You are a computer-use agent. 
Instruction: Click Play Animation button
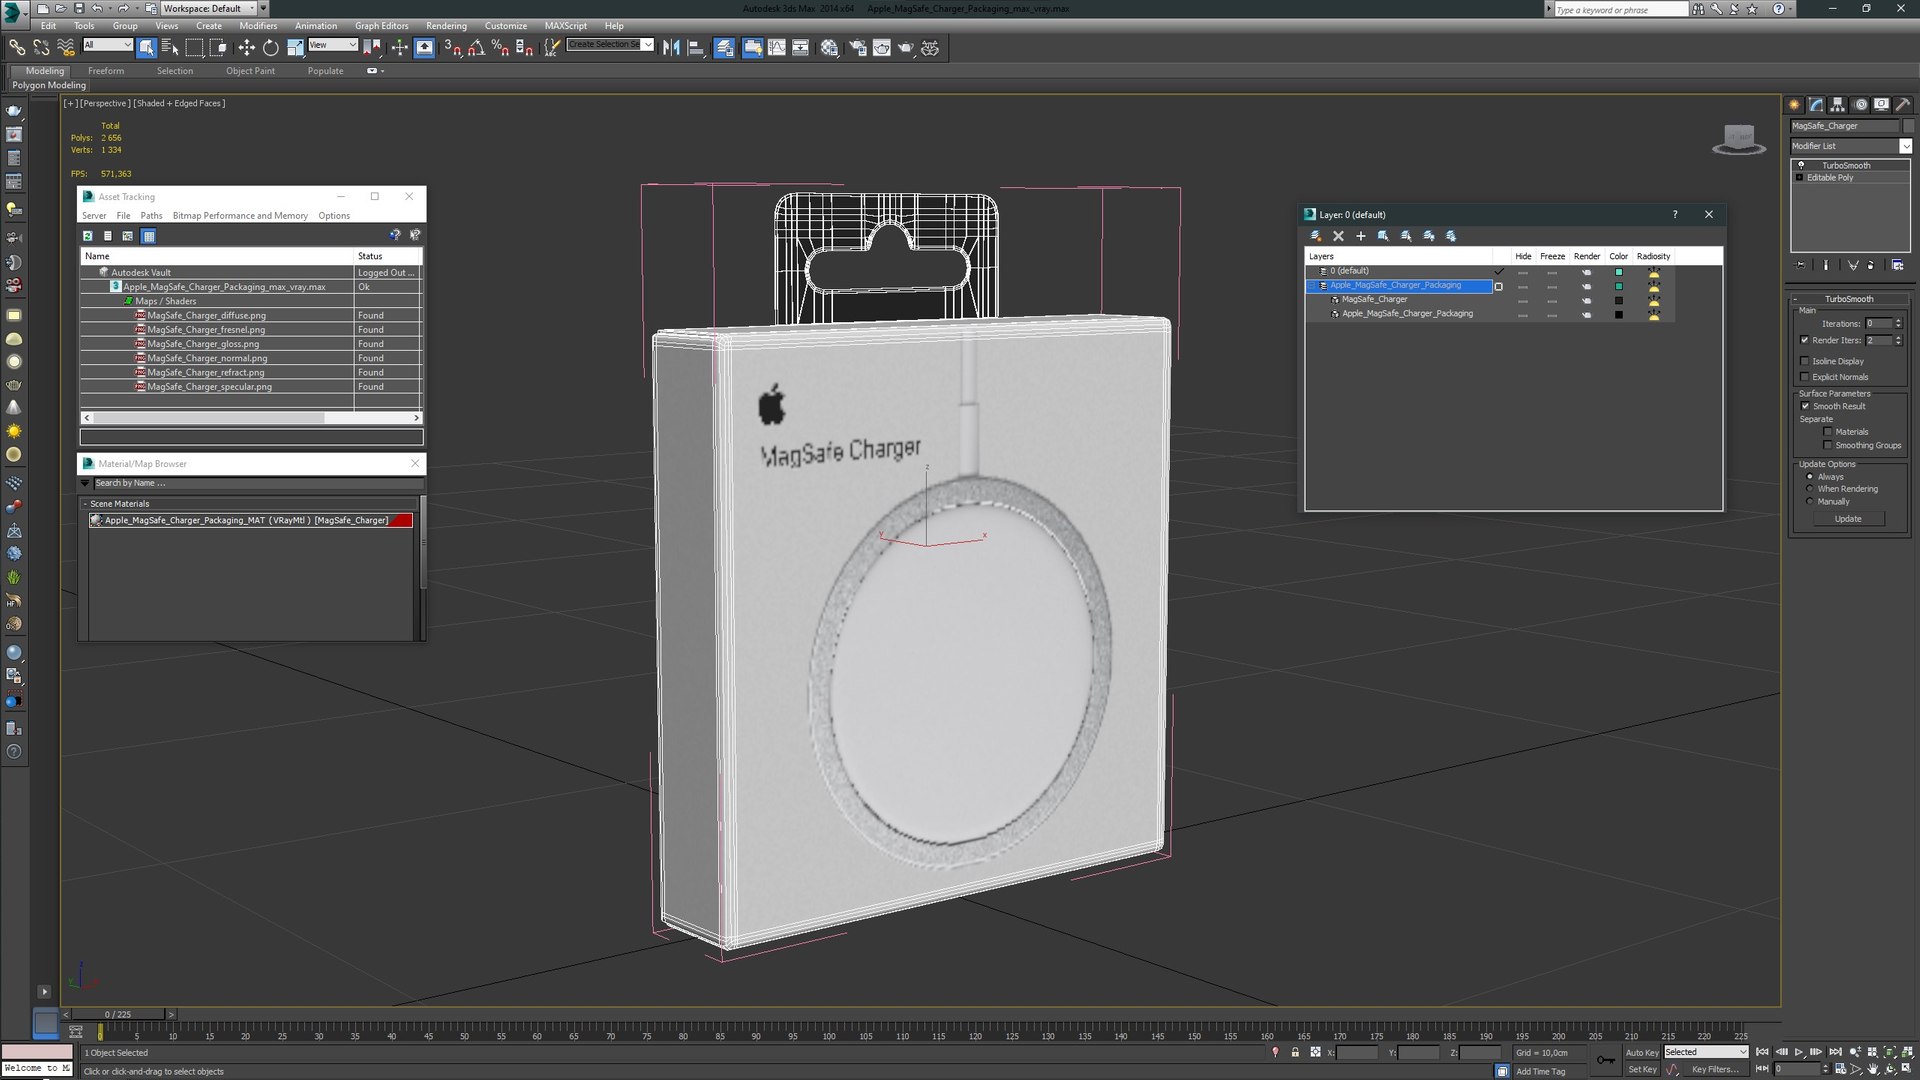click(x=1799, y=1052)
